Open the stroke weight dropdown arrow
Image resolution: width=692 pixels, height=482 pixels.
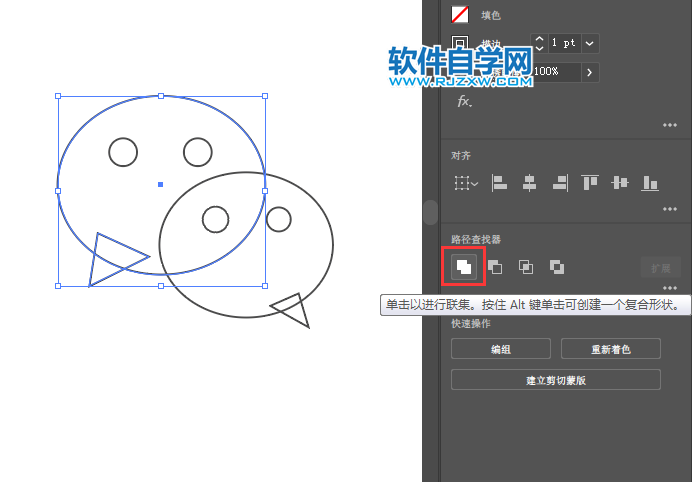(x=590, y=43)
